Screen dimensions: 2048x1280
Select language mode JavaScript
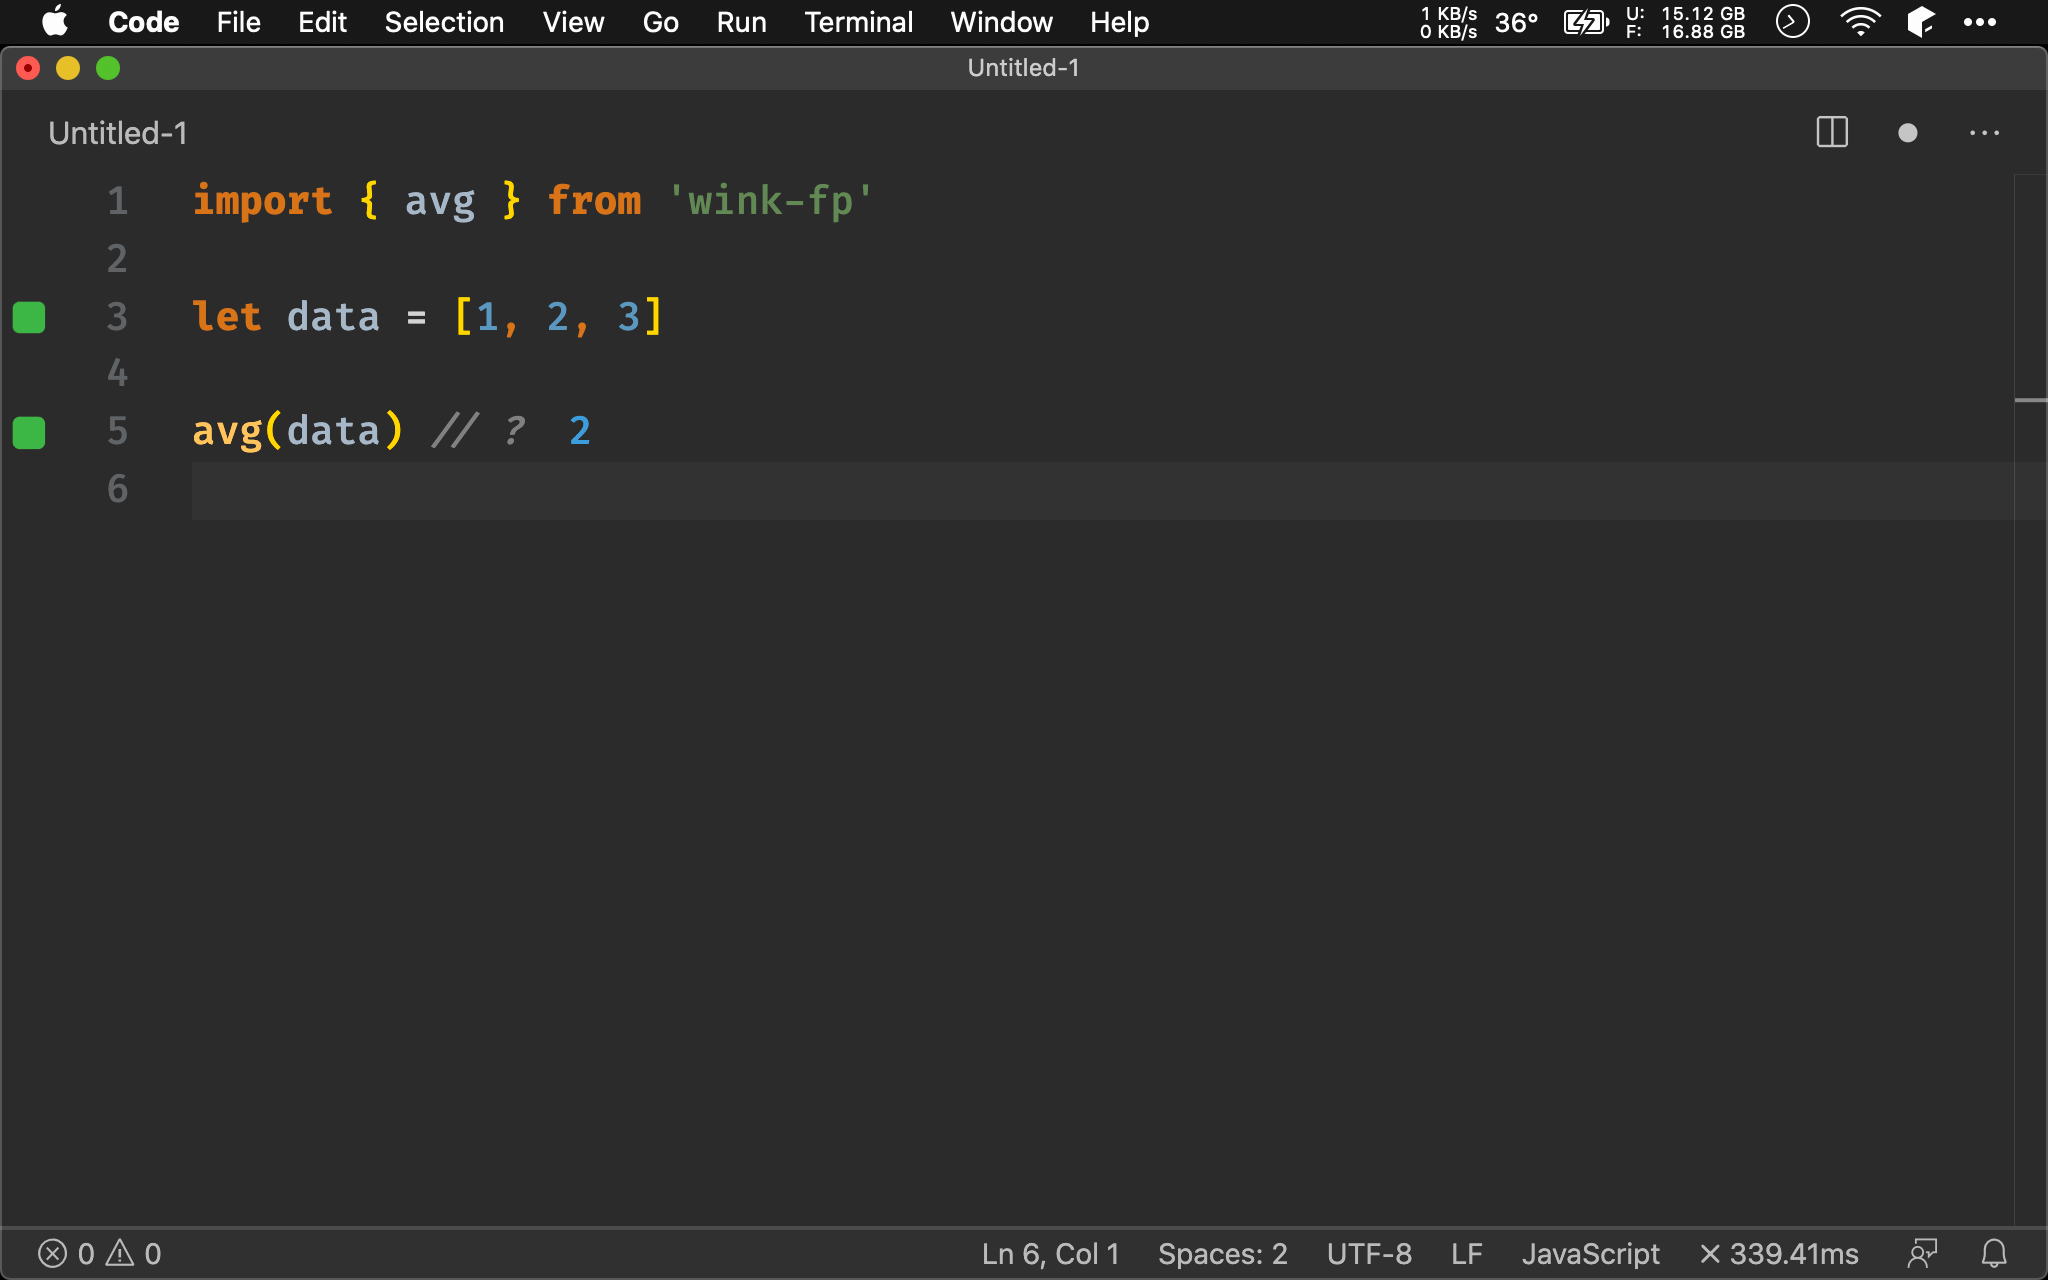tap(1590, 1253)
